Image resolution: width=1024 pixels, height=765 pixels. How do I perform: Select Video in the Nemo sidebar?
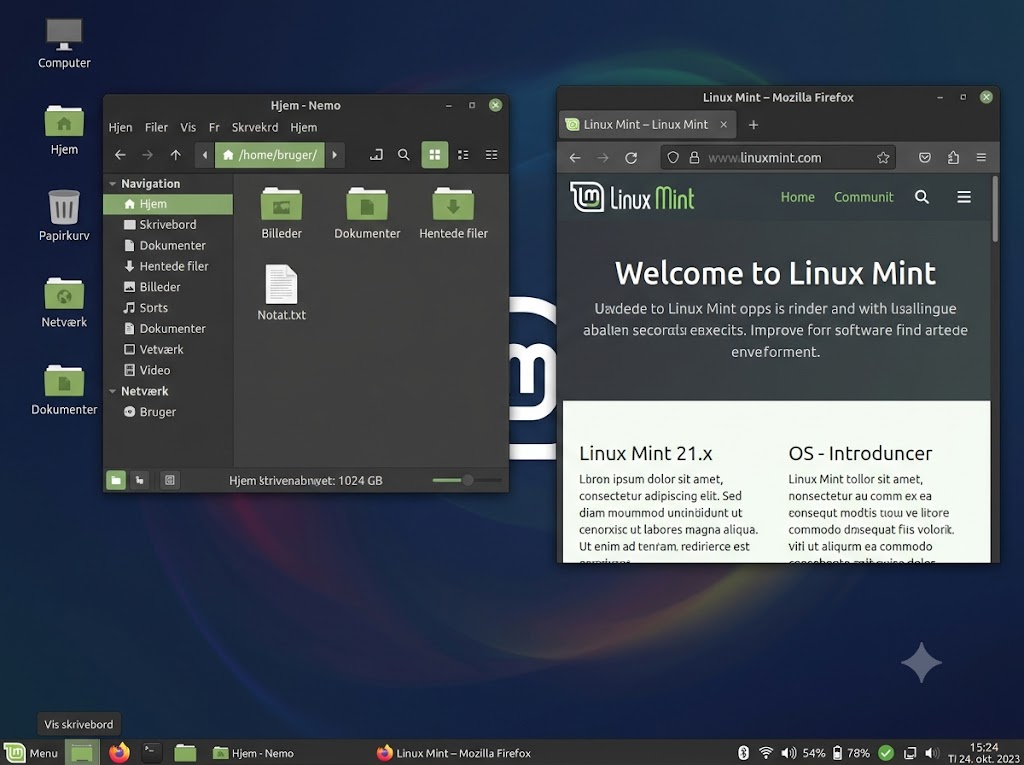168,370
